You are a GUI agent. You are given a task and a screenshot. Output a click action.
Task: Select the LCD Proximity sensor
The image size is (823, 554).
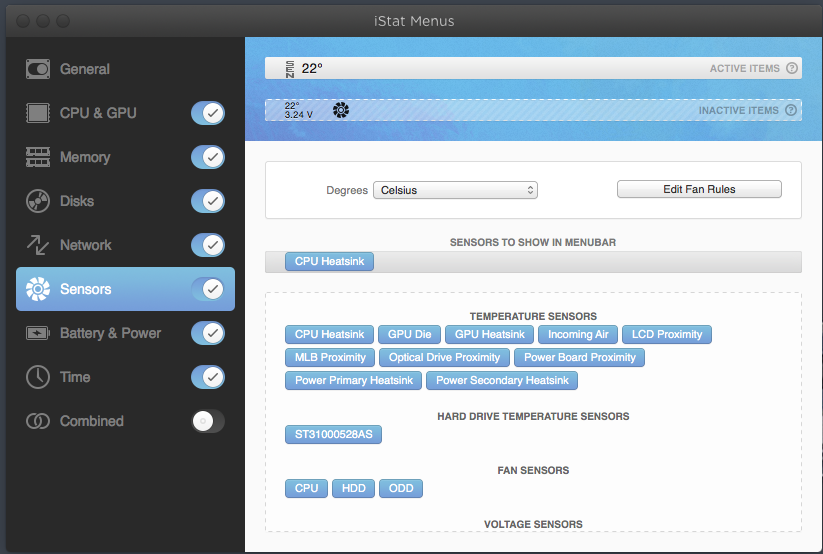coord(667,335)
